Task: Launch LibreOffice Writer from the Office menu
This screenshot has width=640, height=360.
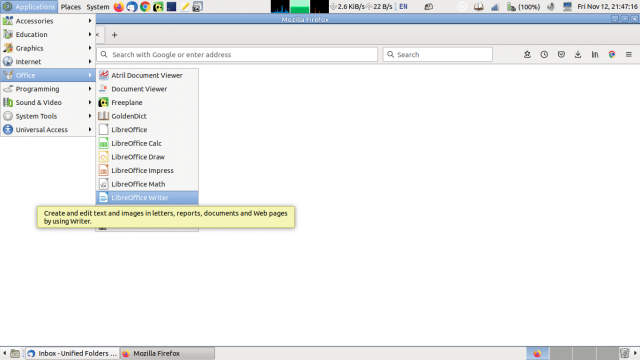Action: pos(147,198)
